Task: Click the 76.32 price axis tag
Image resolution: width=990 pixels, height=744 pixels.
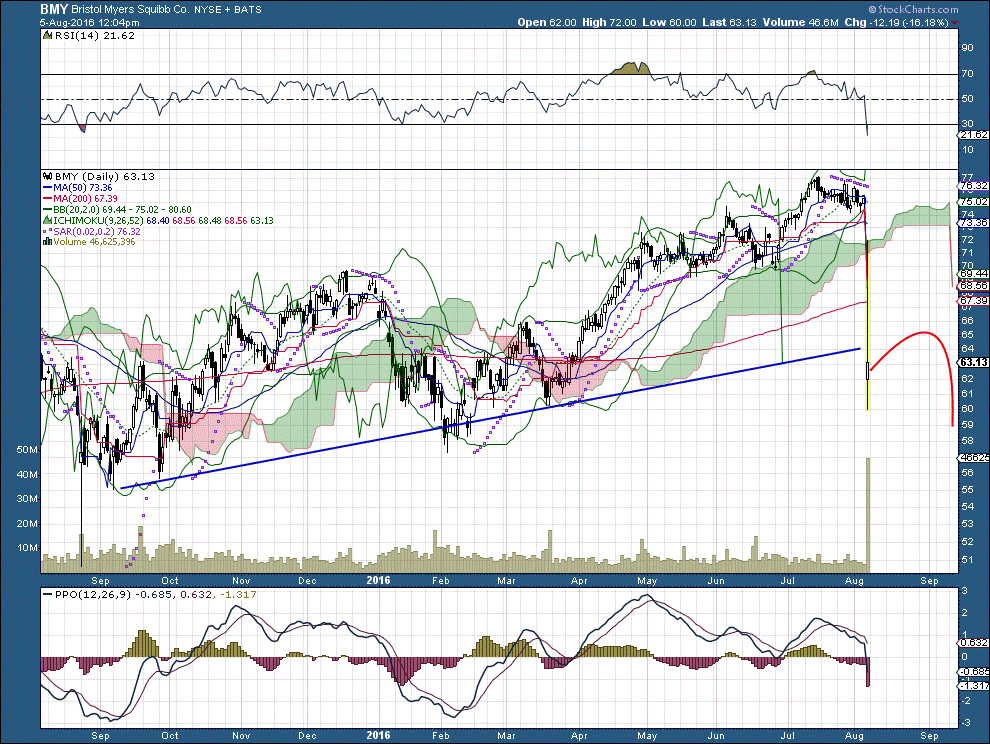Action: [973, 186]
